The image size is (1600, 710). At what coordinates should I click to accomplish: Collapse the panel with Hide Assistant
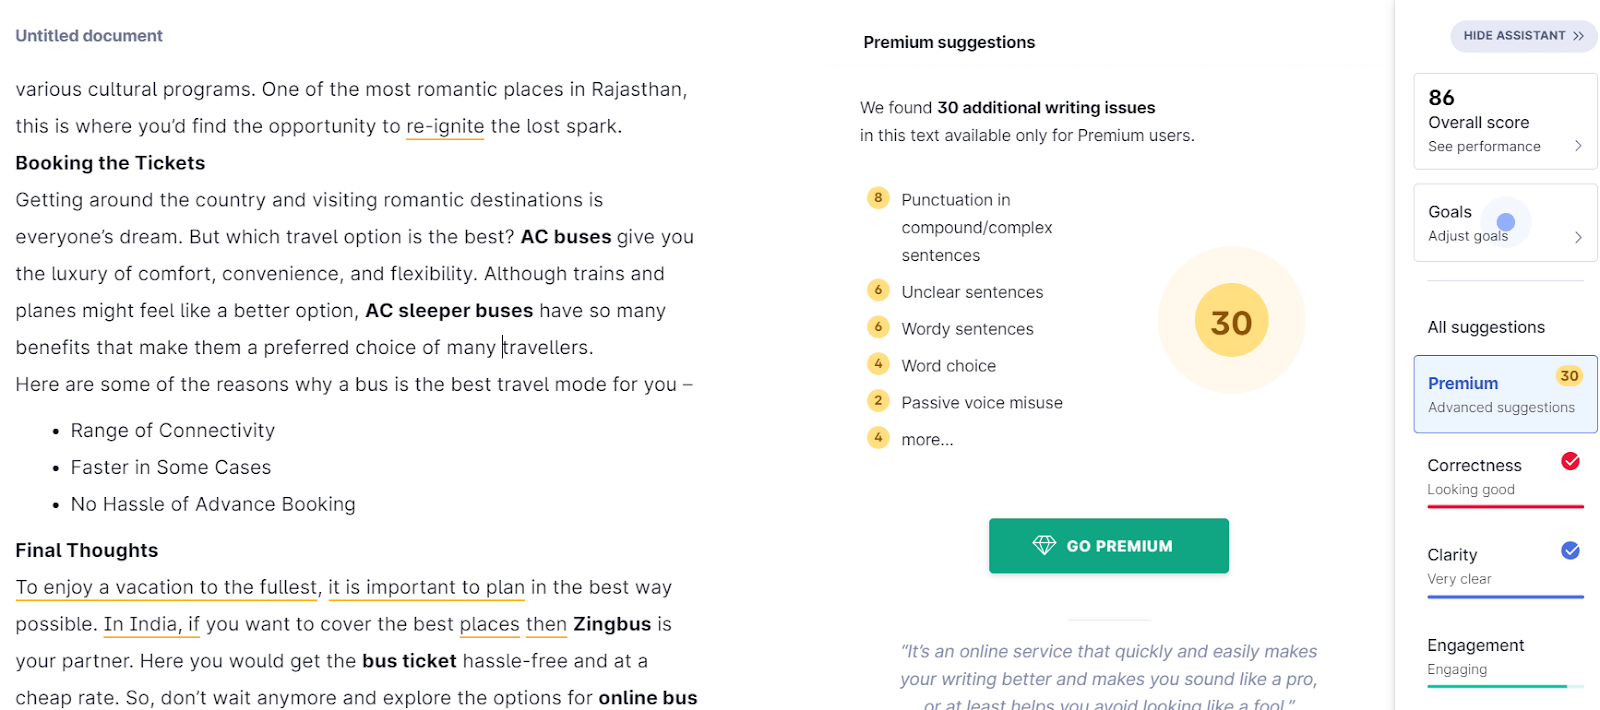(1523, 36)
